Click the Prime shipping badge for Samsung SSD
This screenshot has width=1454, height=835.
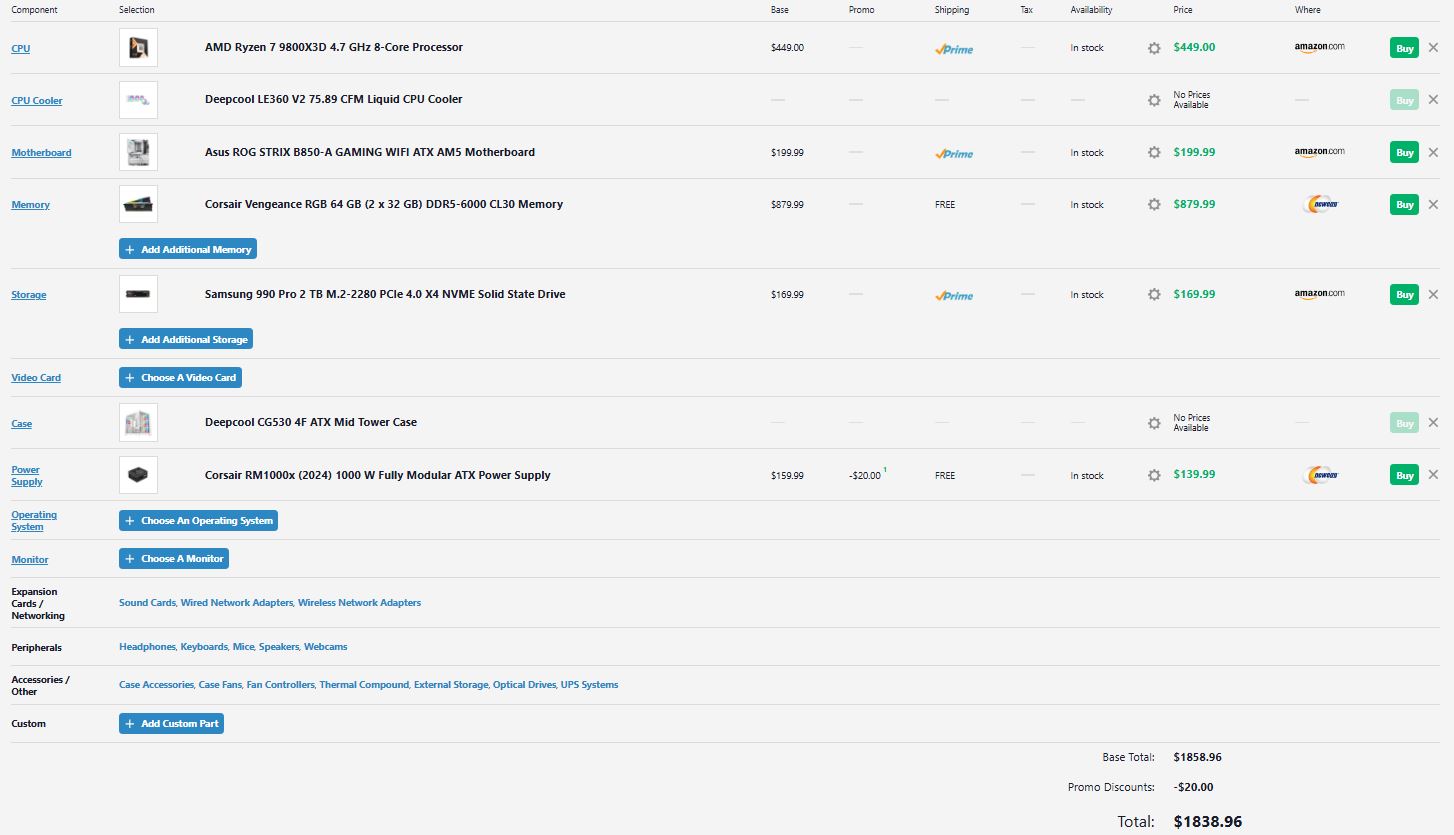pyautogui.click(x=954, y=296)
